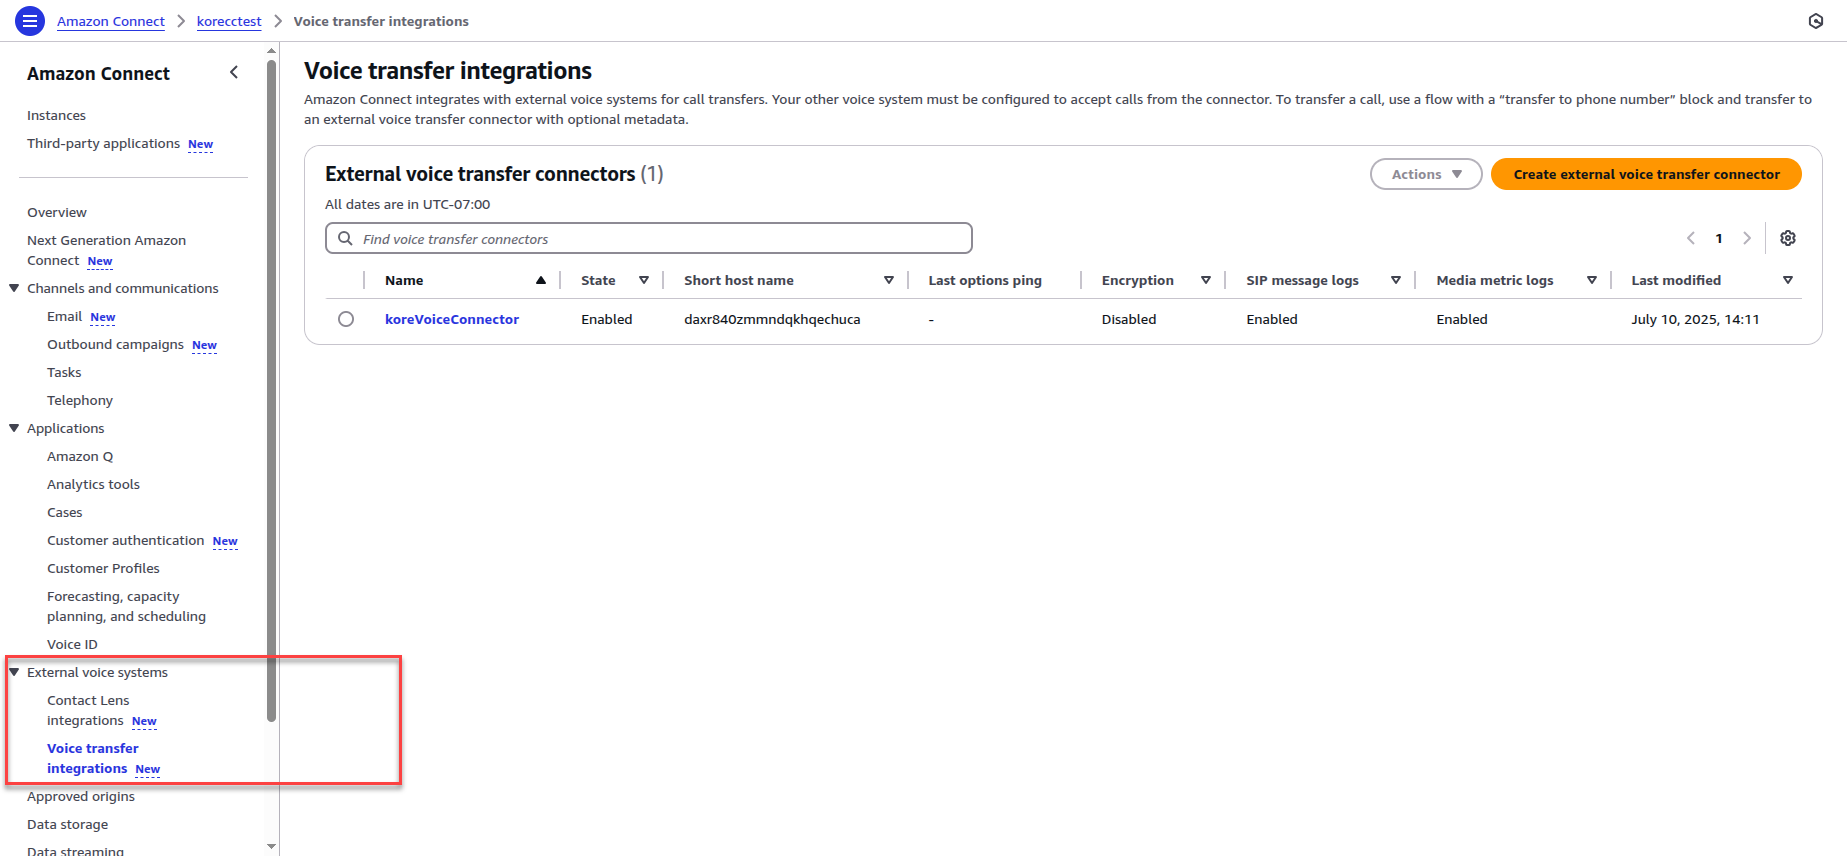1847x856 pixels.
Task: Click Create external voice transfer connector
Action: pos(1645,174)
